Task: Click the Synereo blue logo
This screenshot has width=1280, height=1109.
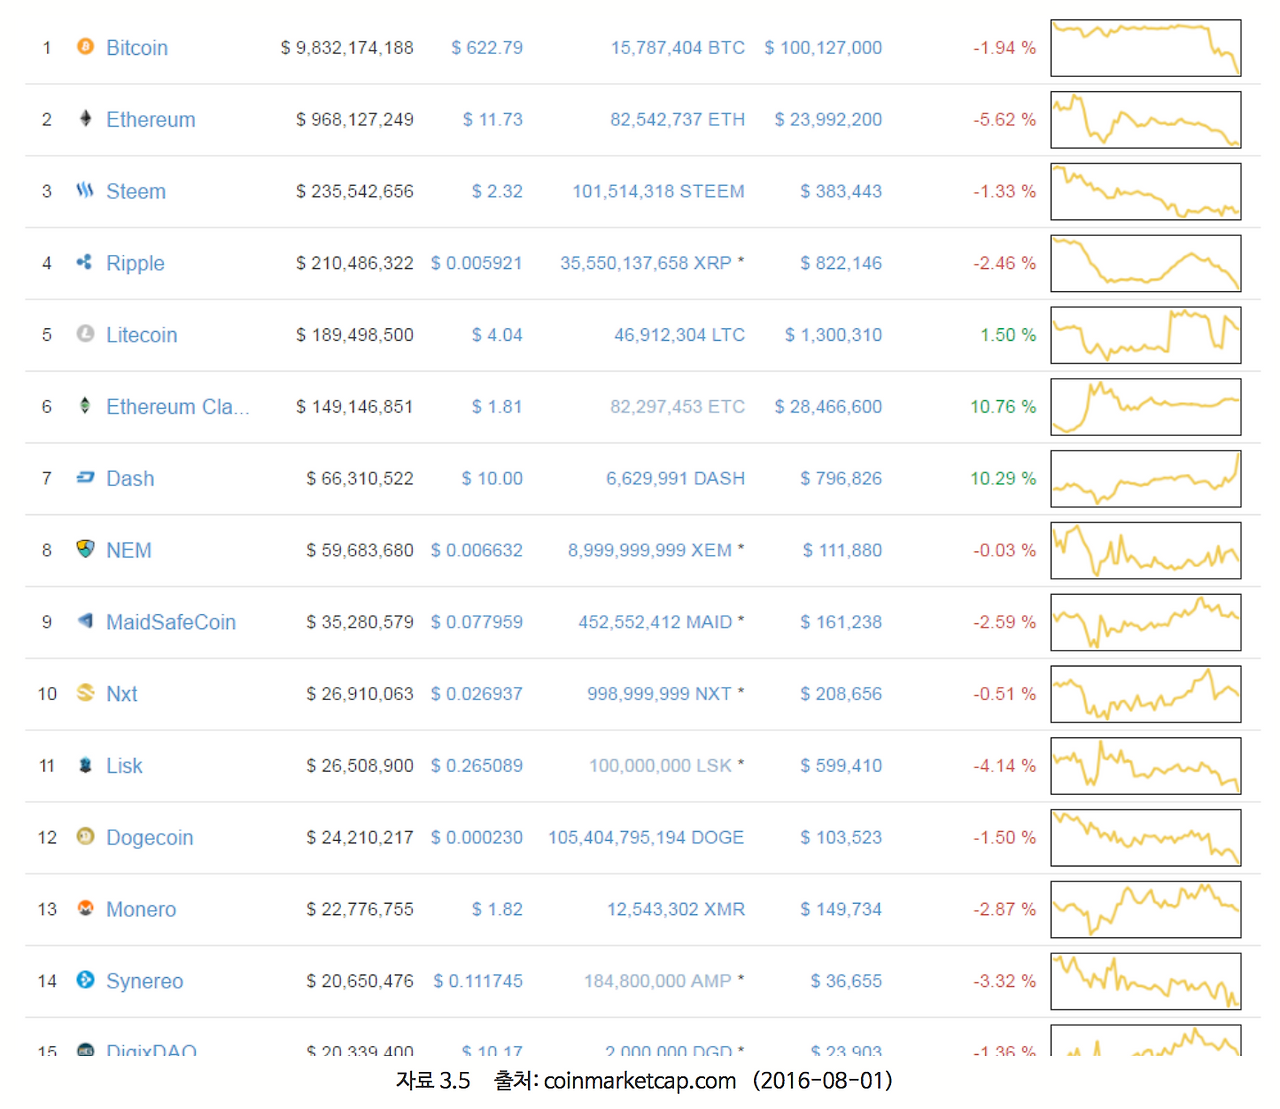Action: [x=85, y=981]
